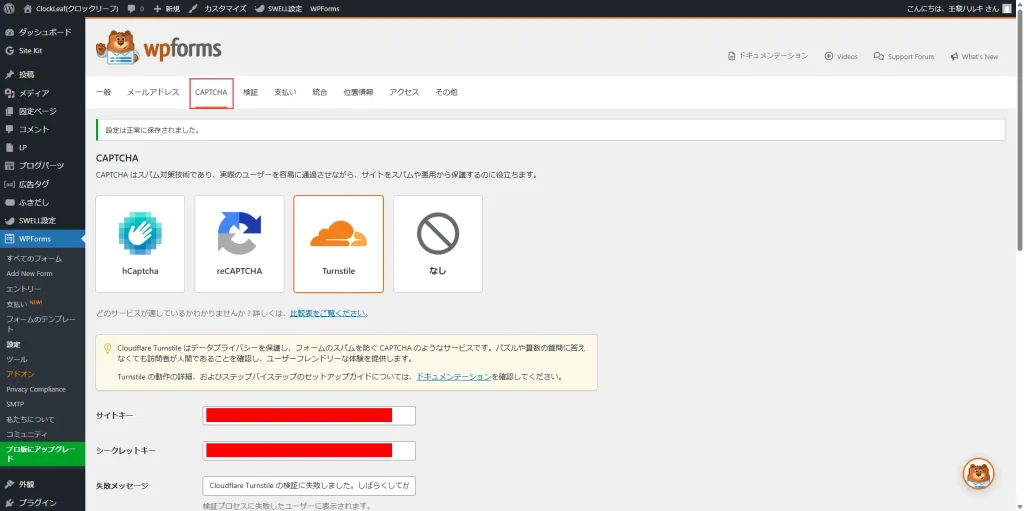The width and height of the screenshot is (1024, 511).
Task: Open the WPForms help mascot bubble
Action: click(x=978, y=473)
